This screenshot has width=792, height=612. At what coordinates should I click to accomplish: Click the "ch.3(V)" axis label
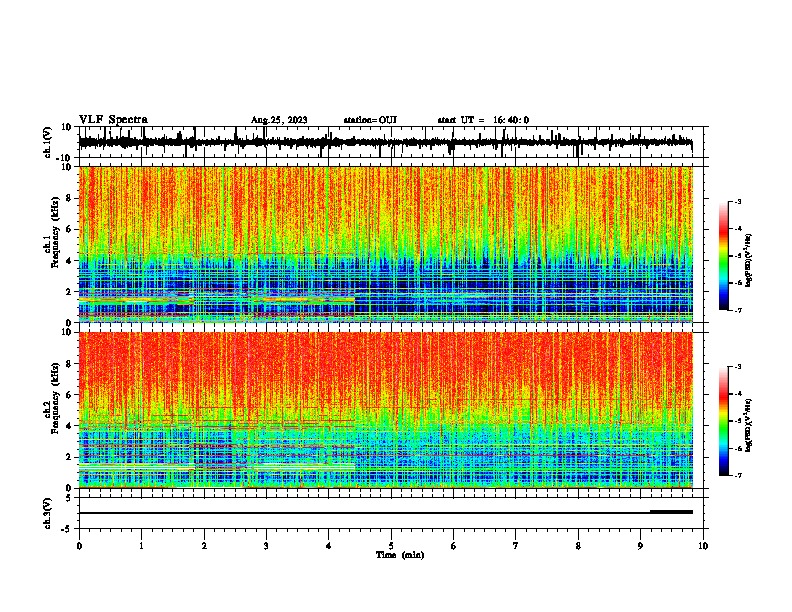tap(47, 513)
